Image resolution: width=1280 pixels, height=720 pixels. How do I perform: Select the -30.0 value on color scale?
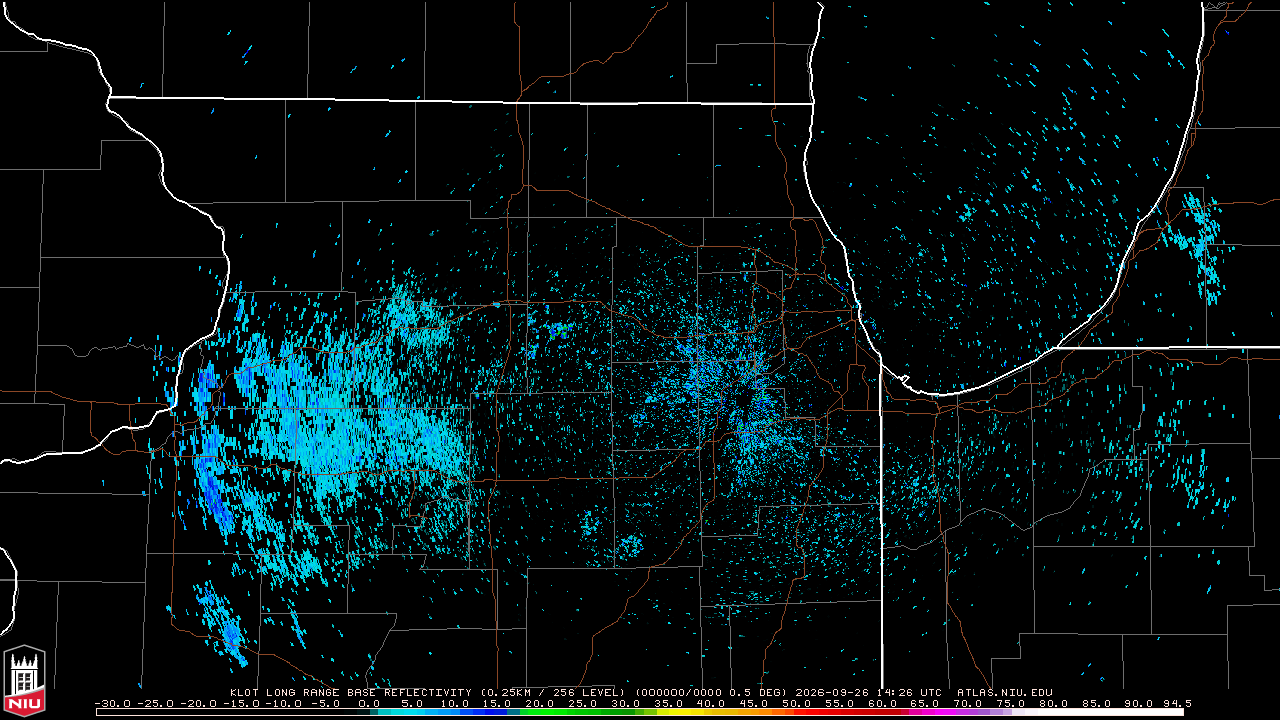113,703
